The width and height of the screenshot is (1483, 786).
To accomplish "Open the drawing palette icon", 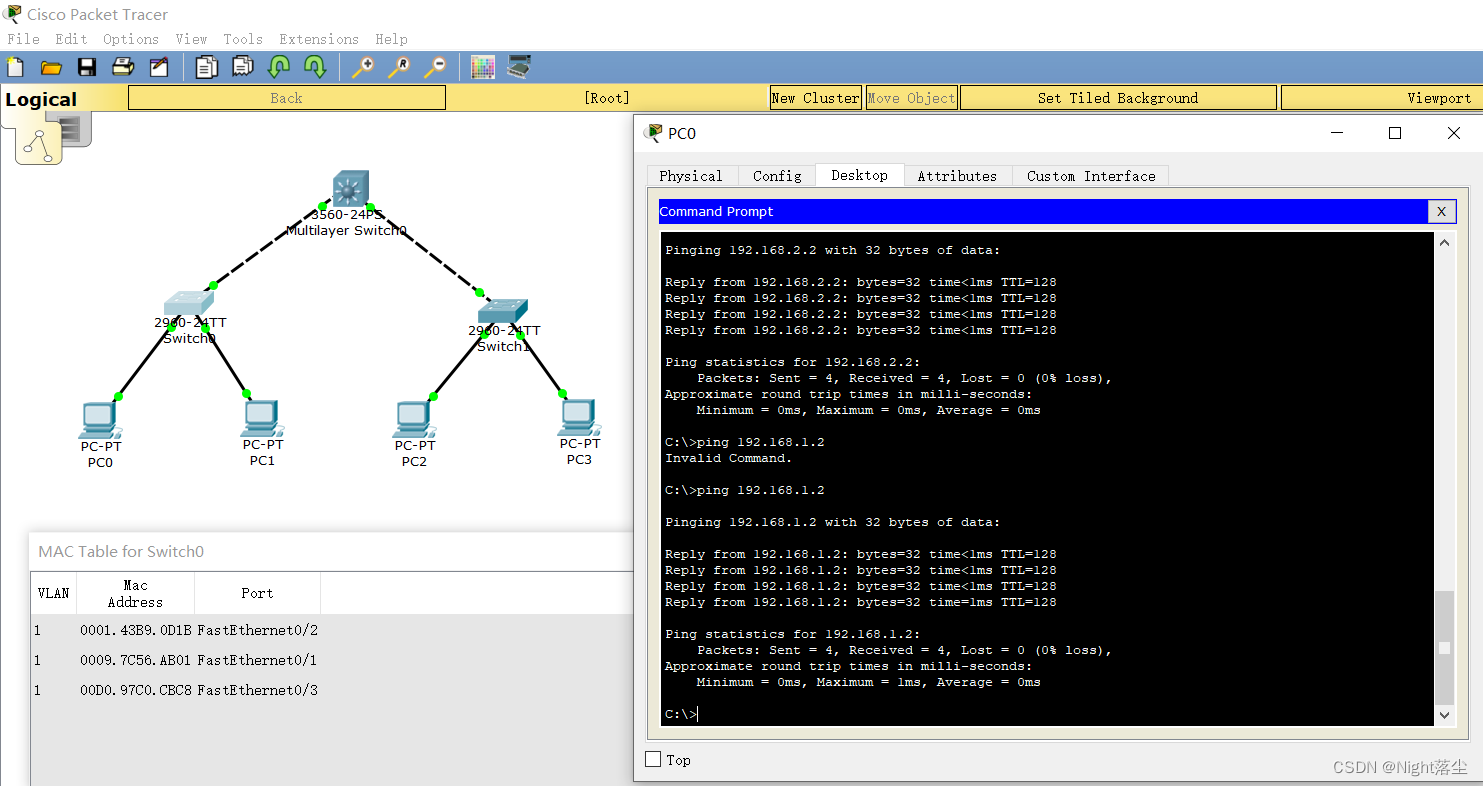I will coord(483,67).
